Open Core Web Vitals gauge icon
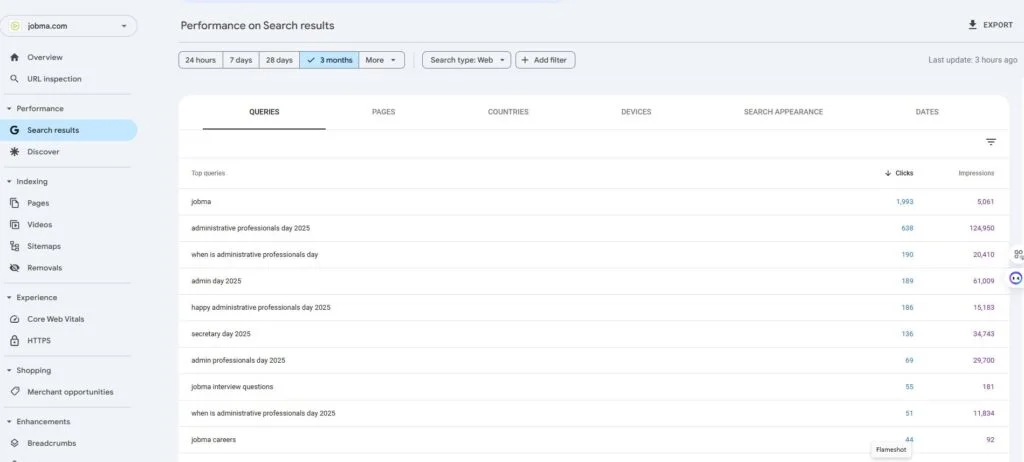1024x462 pixels. 14,319
